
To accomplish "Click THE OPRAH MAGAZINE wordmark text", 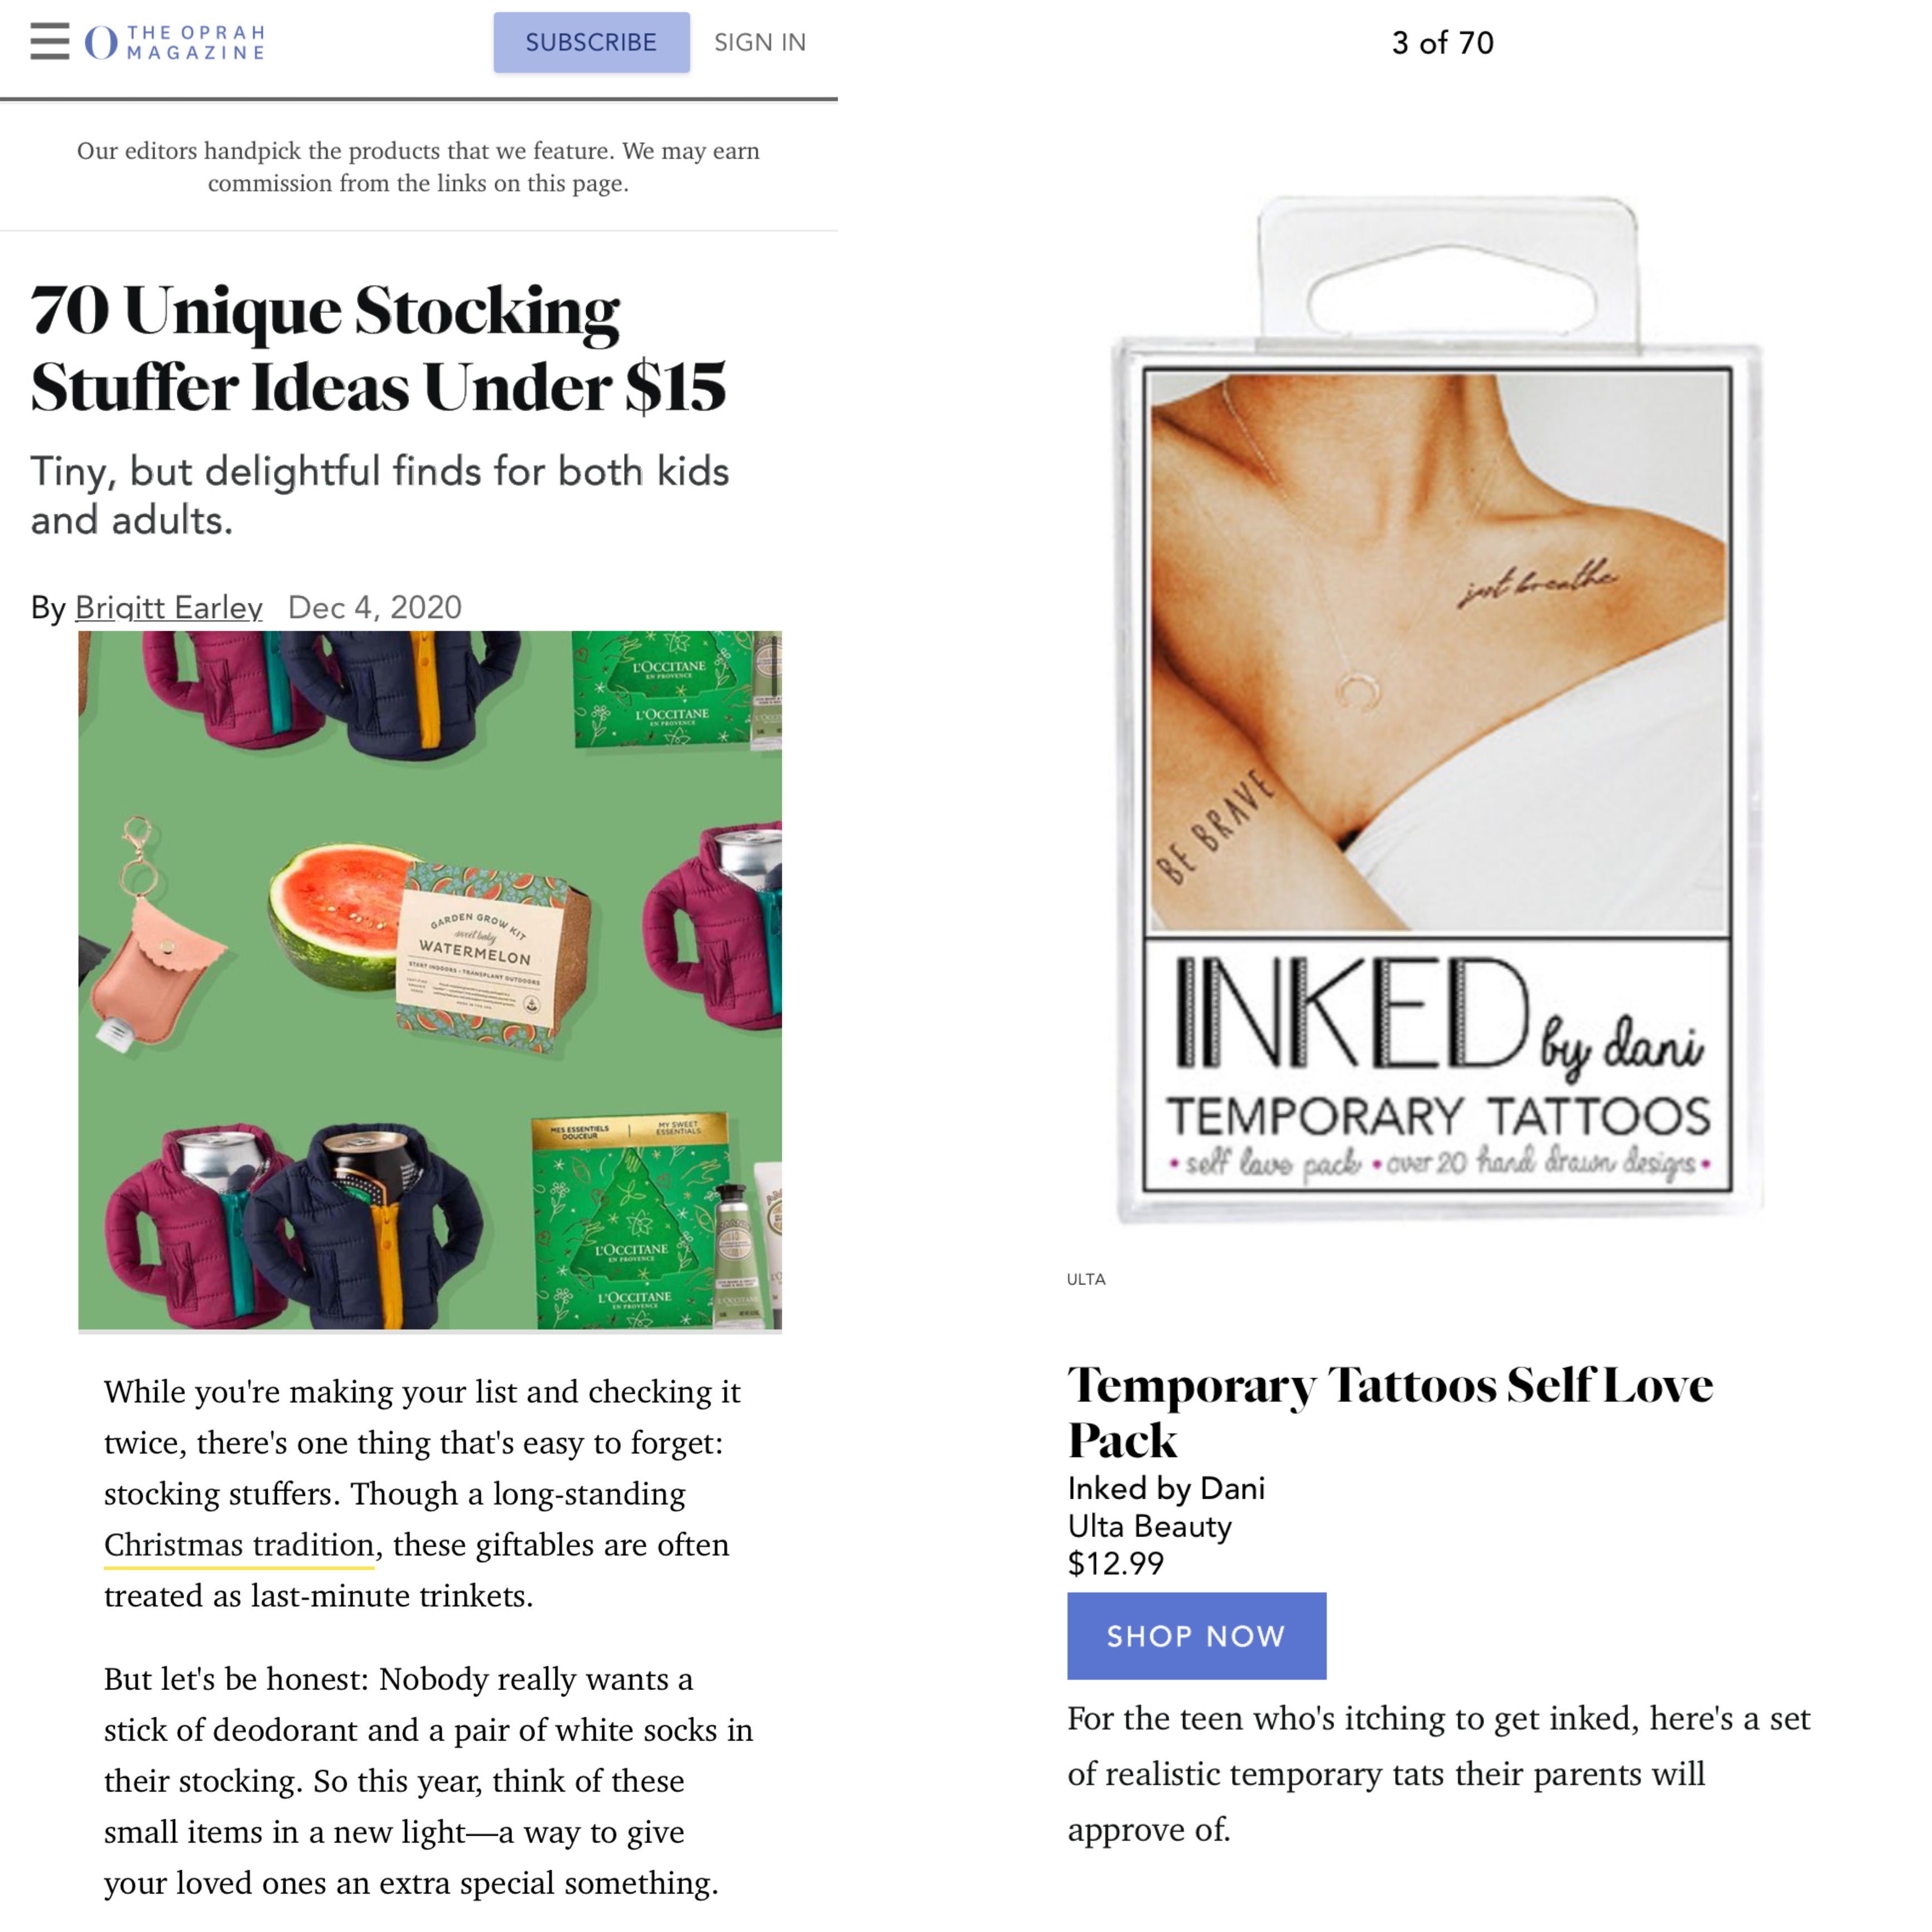I will pyautogui.click(x=196, y=43).
